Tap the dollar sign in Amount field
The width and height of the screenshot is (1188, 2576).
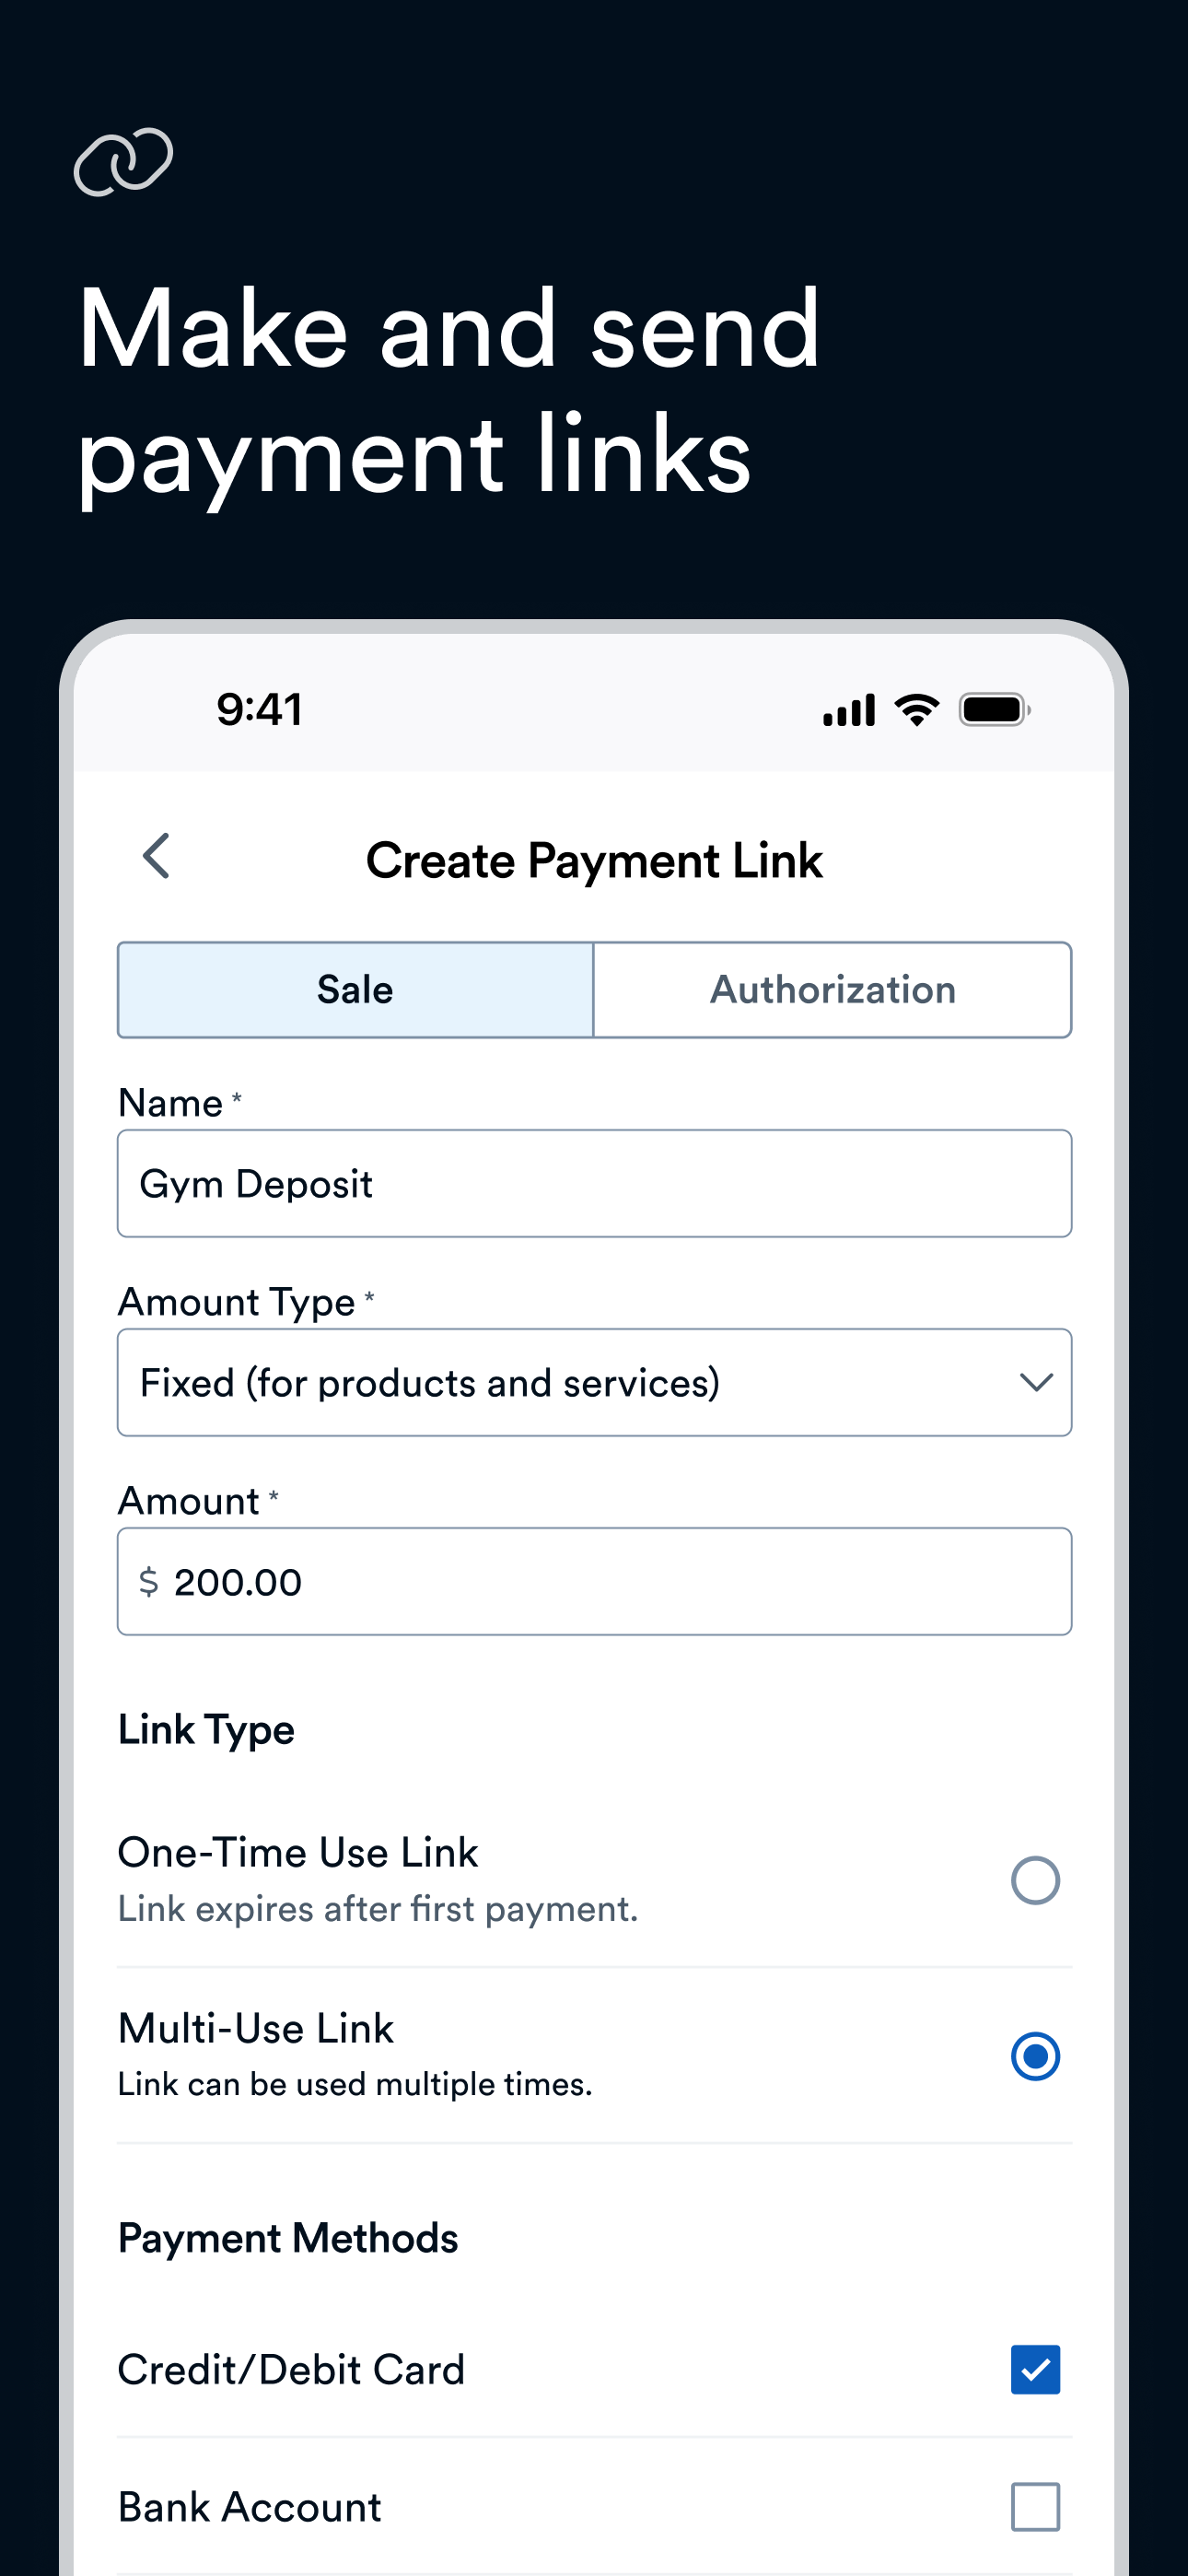click(149, 1582)
